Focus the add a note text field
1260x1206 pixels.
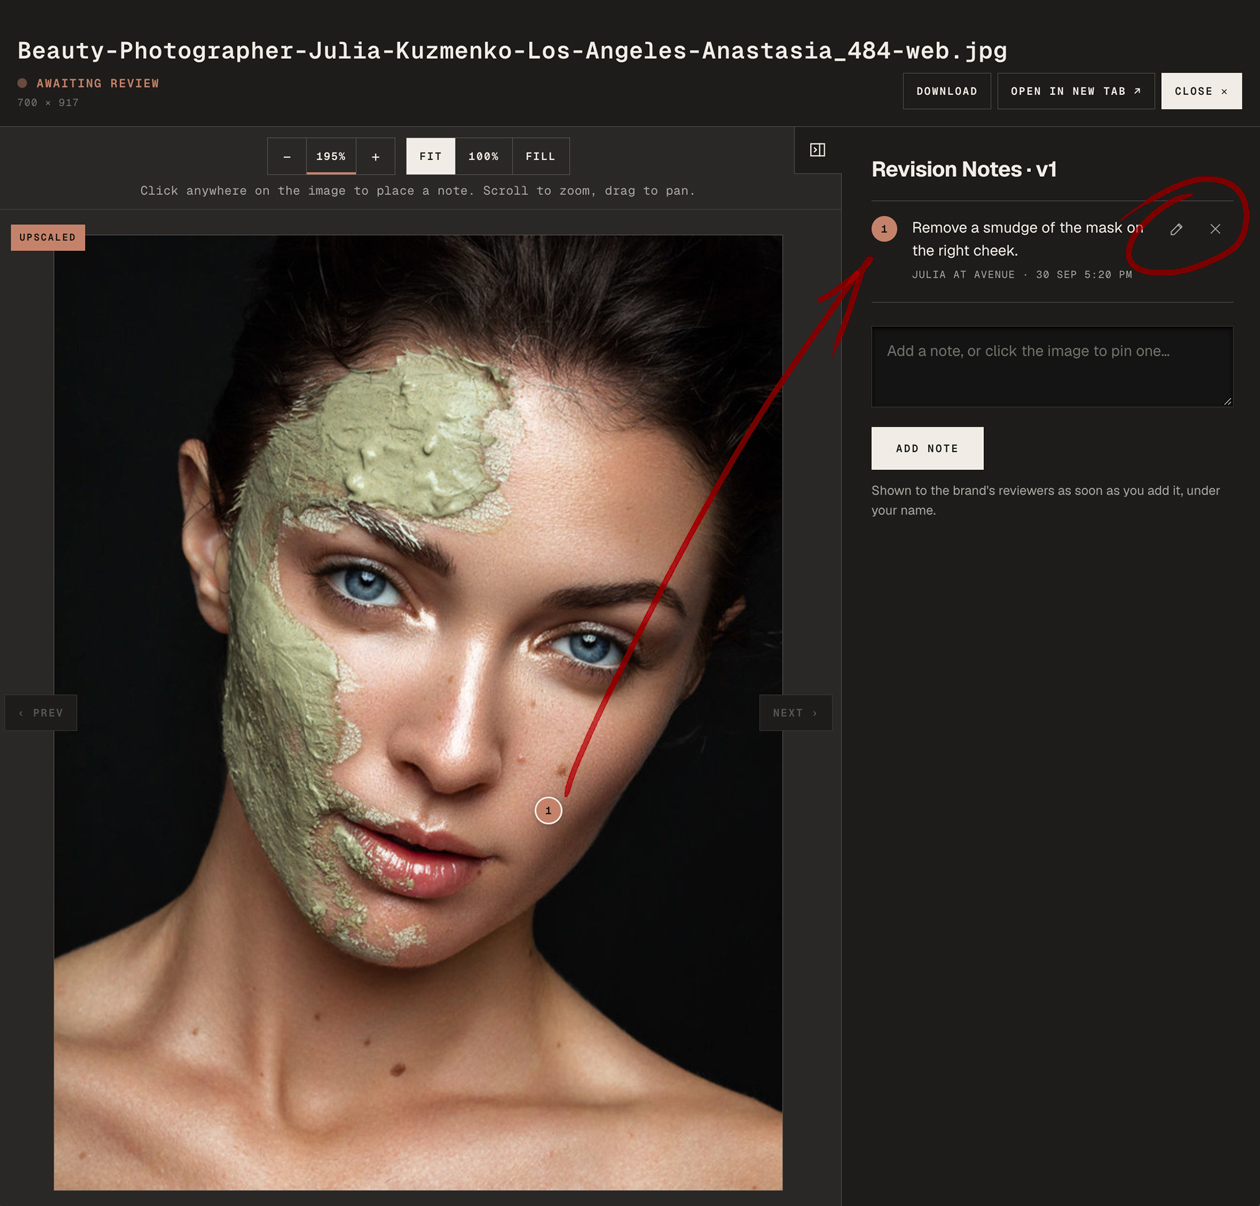pos(1052,366)
